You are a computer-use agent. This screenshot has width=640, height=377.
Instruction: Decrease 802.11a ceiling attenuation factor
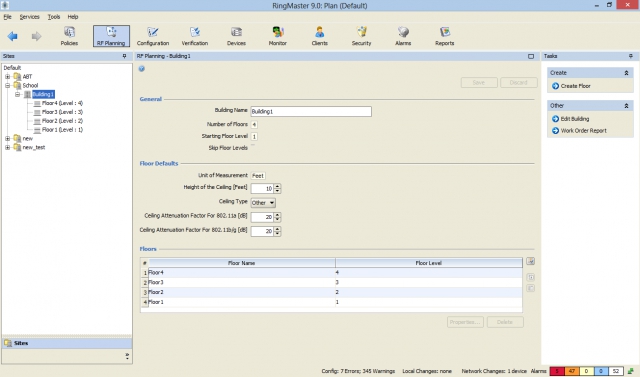point(278,220)
